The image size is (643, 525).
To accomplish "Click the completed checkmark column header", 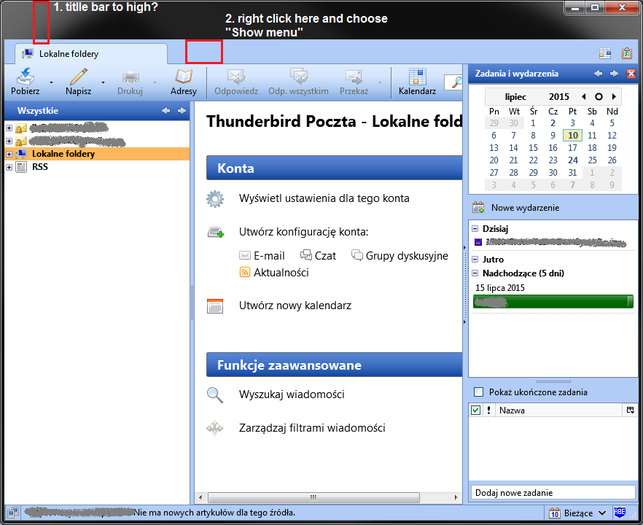I will click(476, 410).
